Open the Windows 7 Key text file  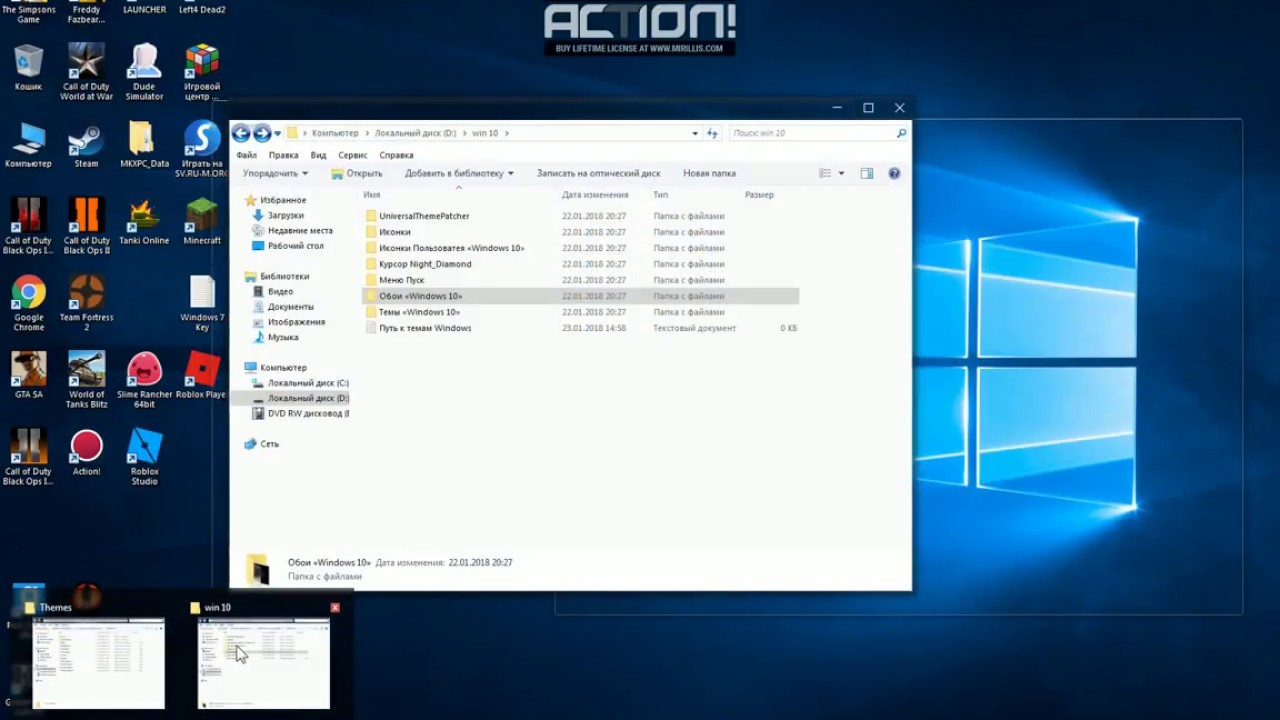point(202,303)
